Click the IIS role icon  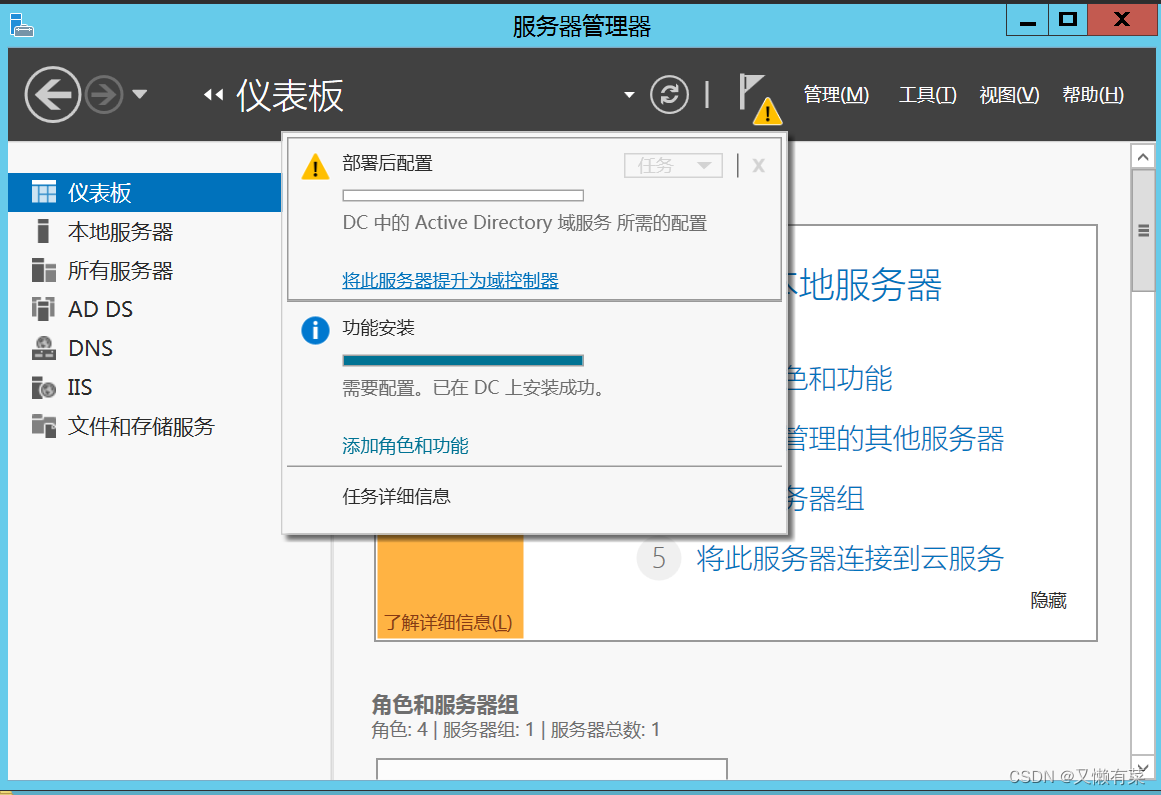click(44, 387)
